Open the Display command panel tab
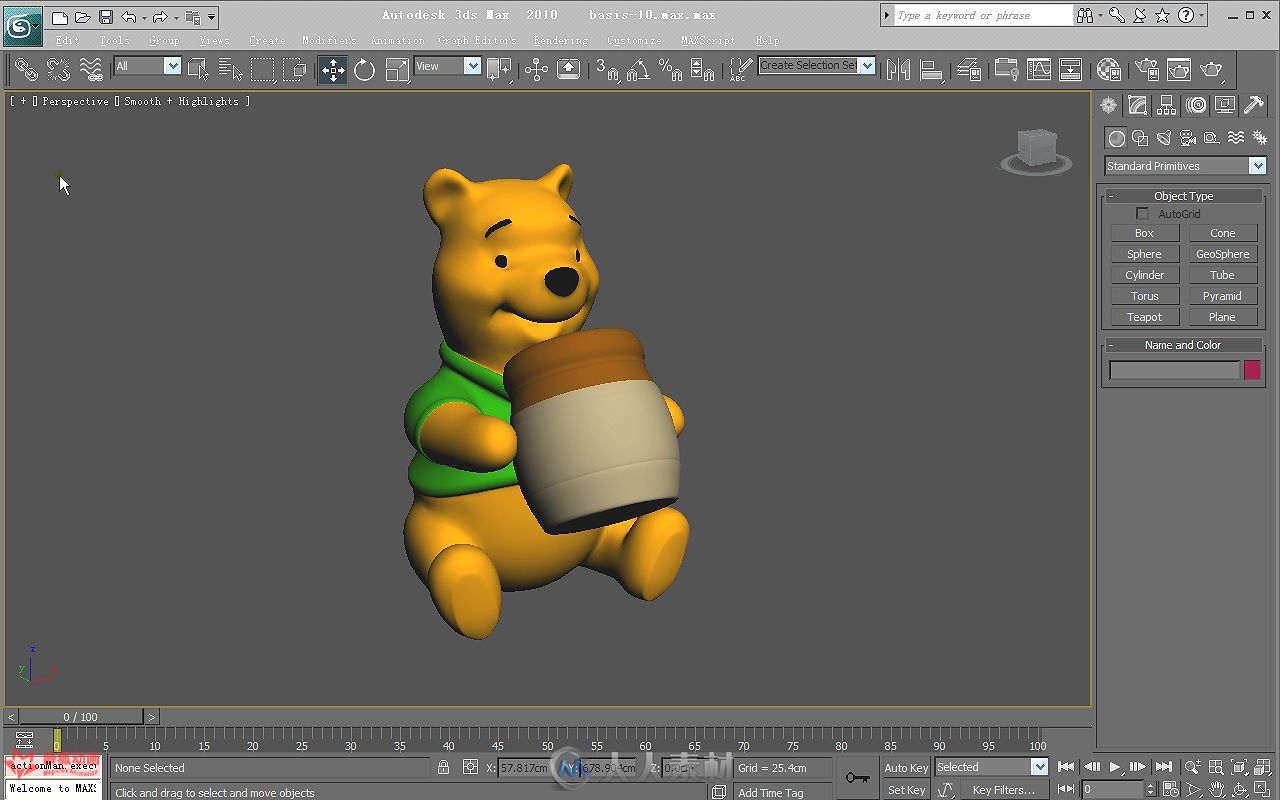 click(1225, 105)
